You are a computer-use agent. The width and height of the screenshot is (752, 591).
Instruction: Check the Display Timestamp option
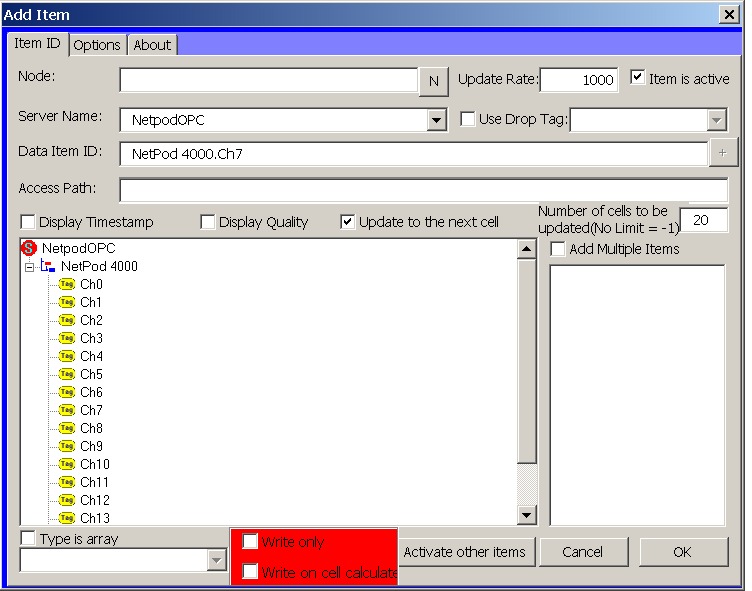coord(28,222)
